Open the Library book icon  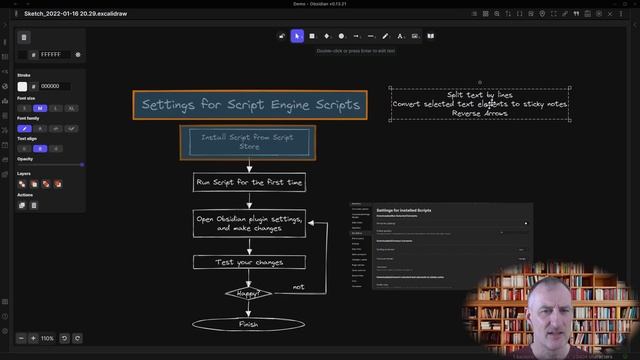[431, 36]
